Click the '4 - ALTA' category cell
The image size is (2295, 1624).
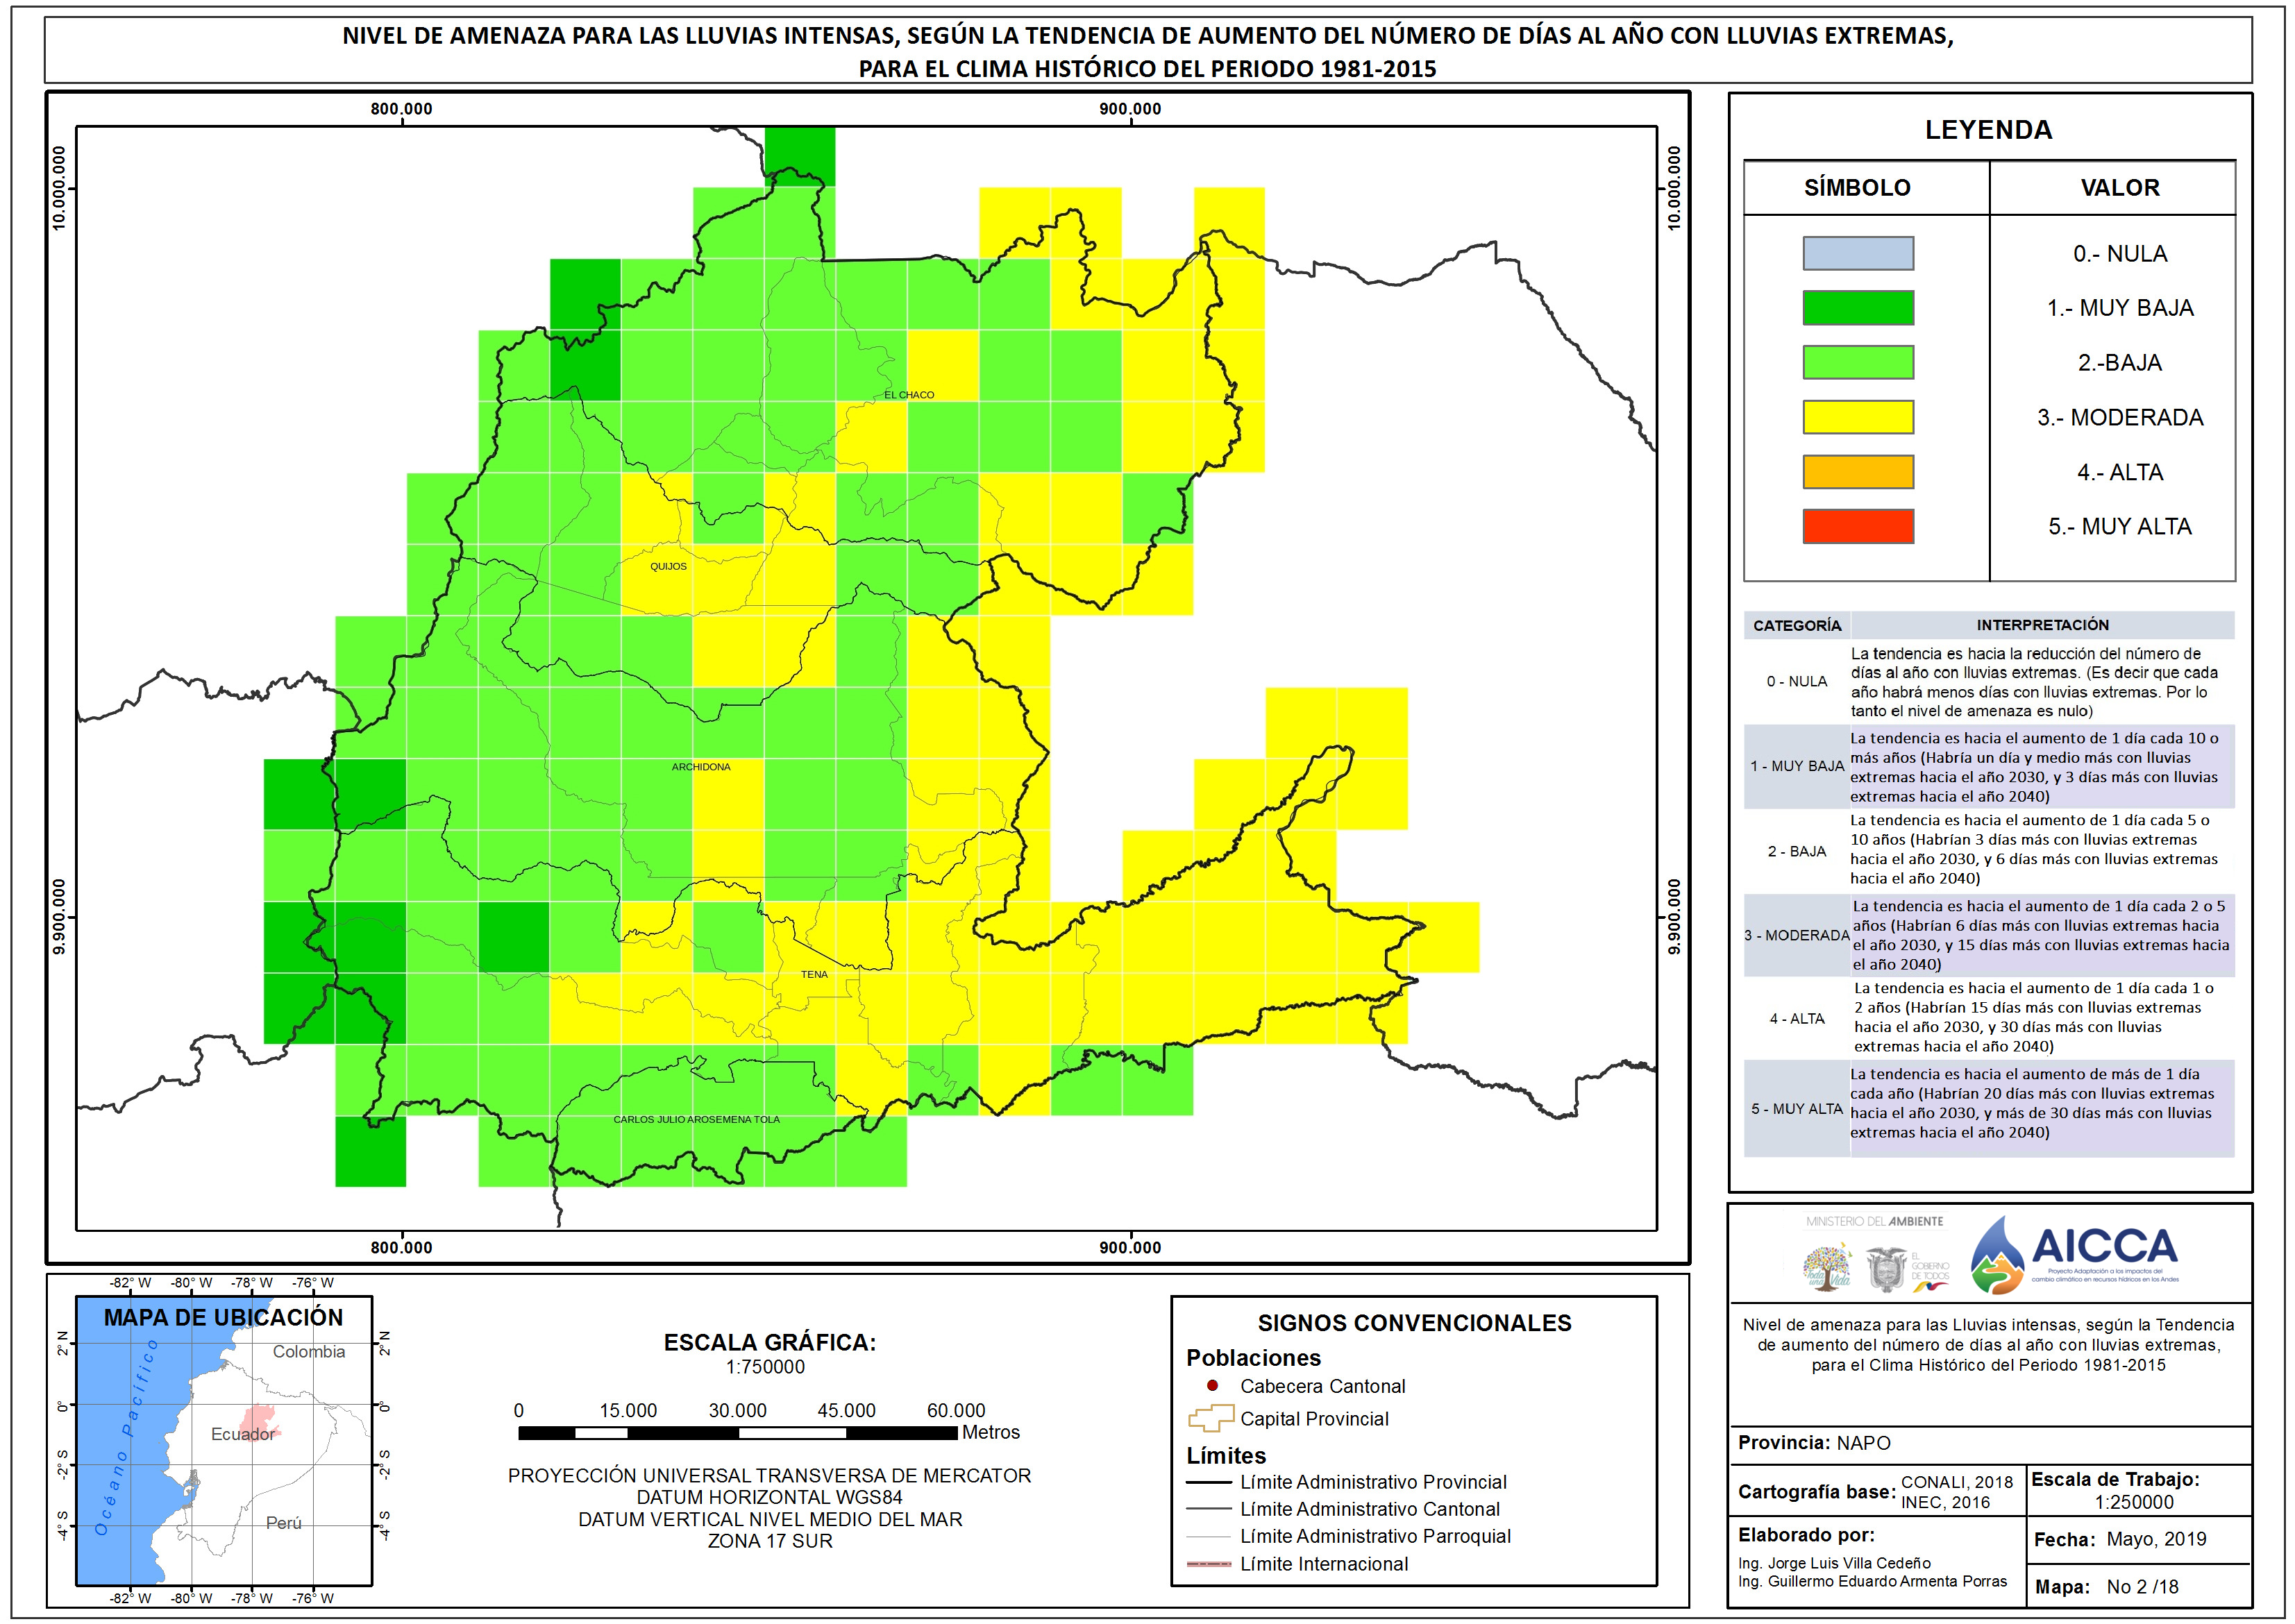(x=1796, y=1018)
